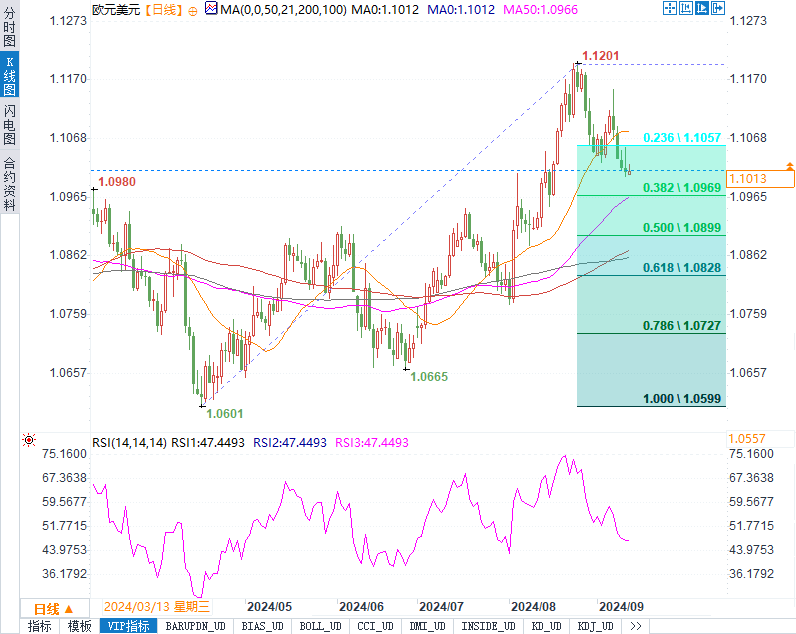Select the BOLL_UD indicator
The image size is (796, 634).
pyautogui.click(x=320, y=626)
